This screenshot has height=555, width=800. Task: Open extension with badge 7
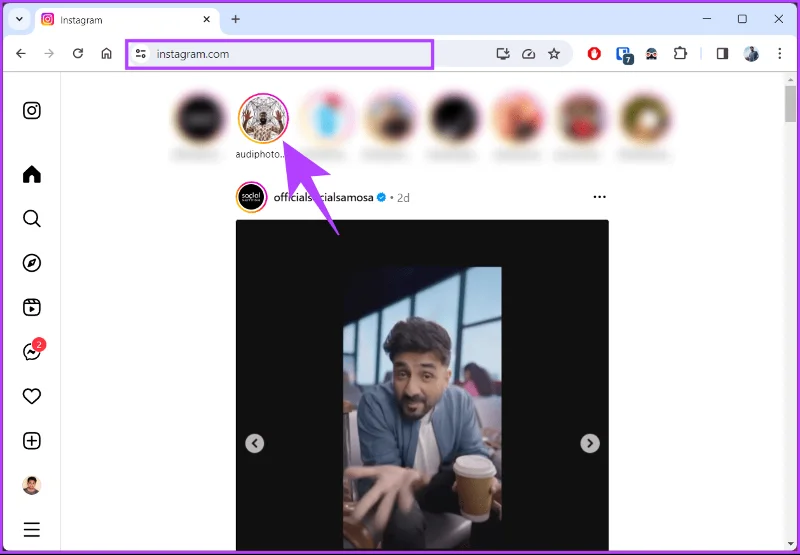pyautogui.click(x=624, y=55)
